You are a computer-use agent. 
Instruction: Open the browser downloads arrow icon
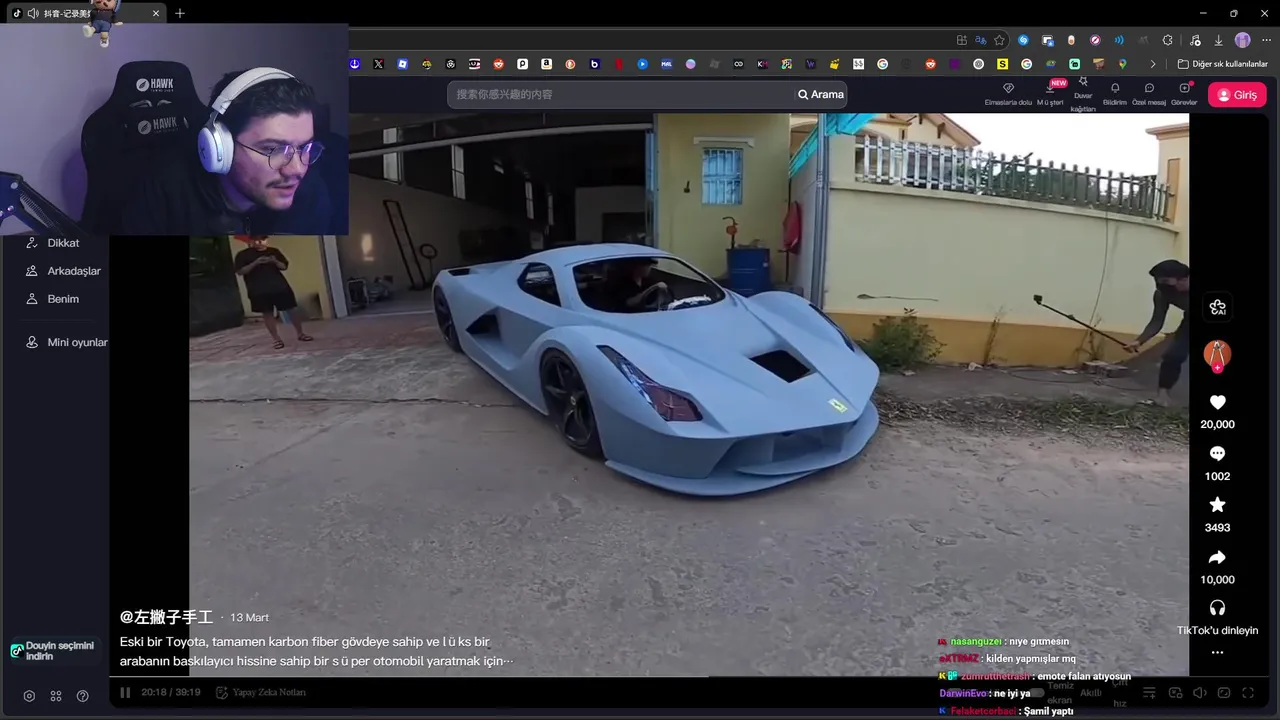pyautogui.click(x=1219, y=40)
